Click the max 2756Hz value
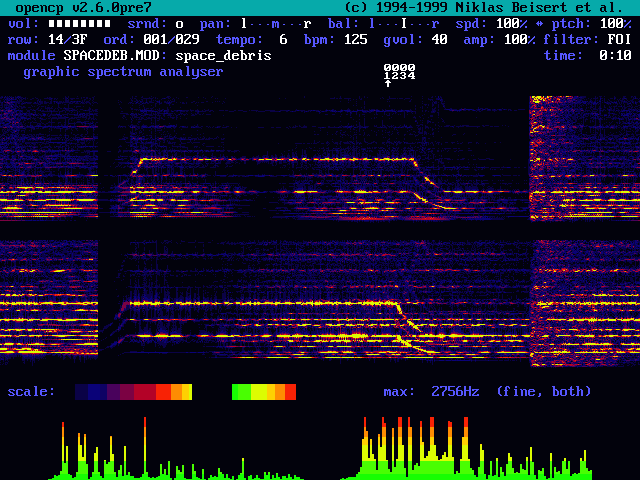The image size is (640, 480). 455,392
